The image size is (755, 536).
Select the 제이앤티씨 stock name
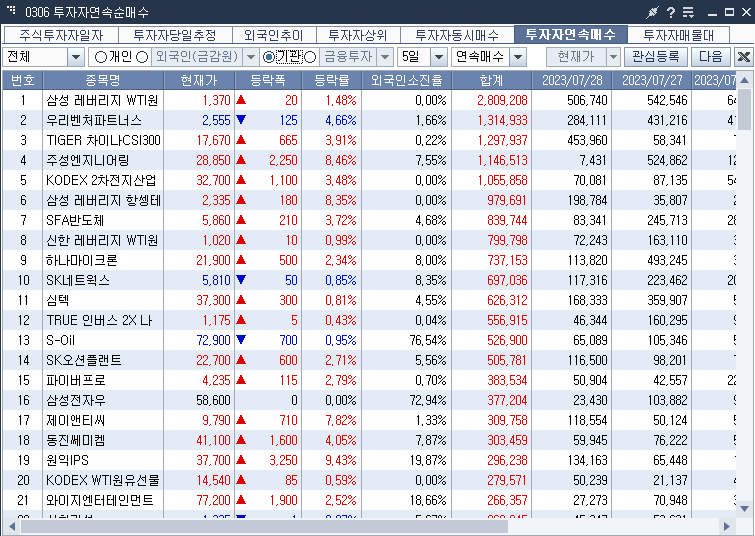pyautogui.click(x=76, y=420)
